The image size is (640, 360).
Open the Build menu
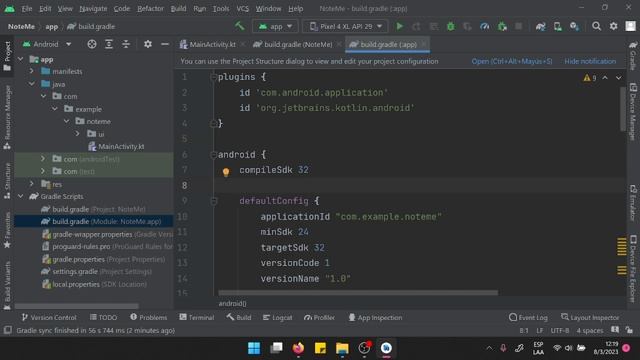point(178,9)
